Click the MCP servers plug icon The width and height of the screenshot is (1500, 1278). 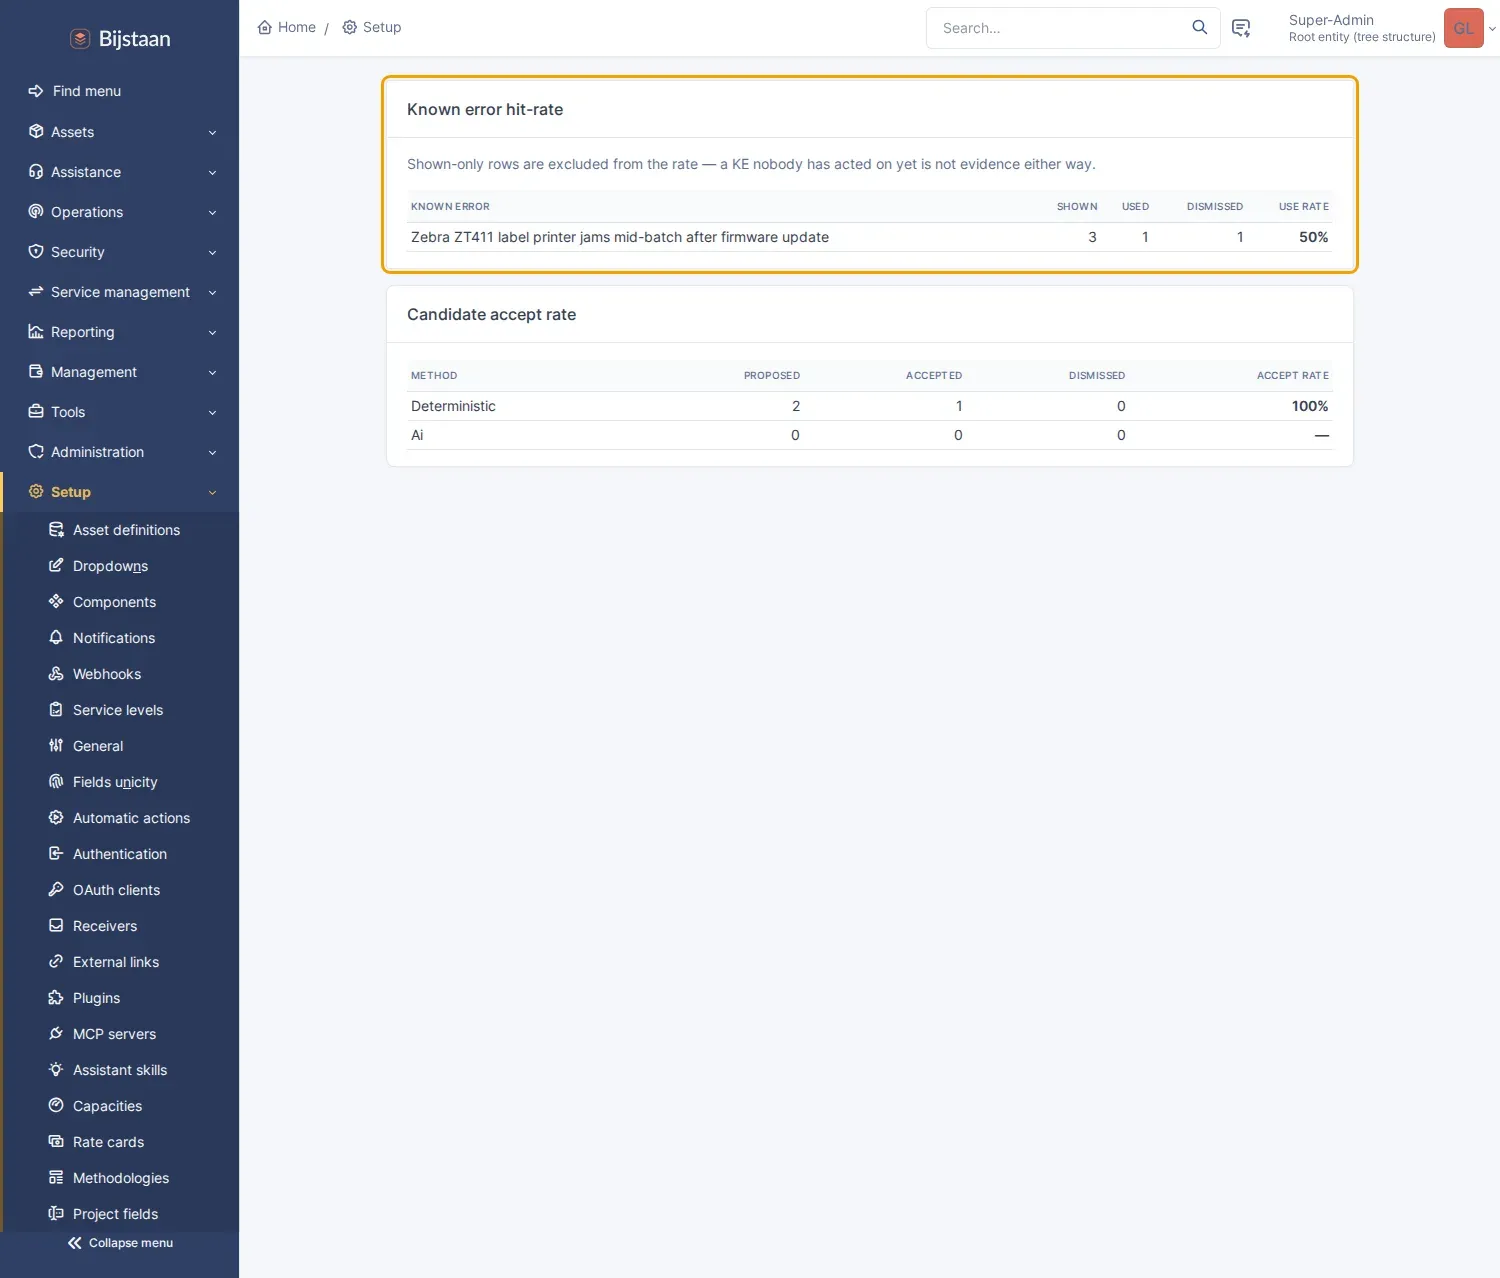[x=56, y=1034]
